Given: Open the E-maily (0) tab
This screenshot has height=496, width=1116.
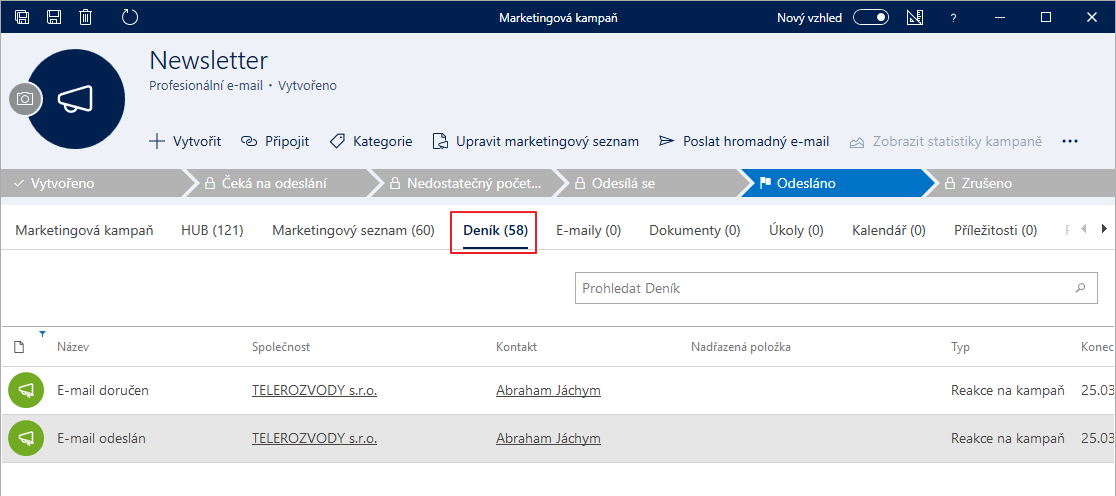Looking at the screenshot, I should (x=589, y=231).
